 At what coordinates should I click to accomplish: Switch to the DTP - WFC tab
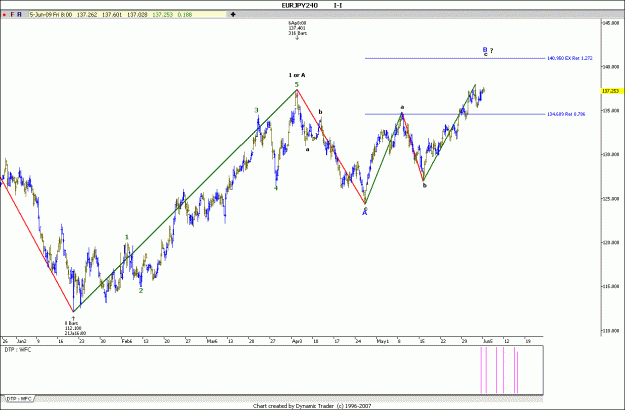coord(20,398)
